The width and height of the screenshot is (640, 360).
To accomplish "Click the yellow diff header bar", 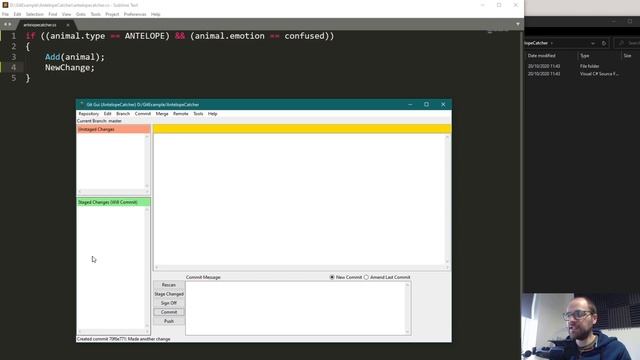I will click(302, 129).
